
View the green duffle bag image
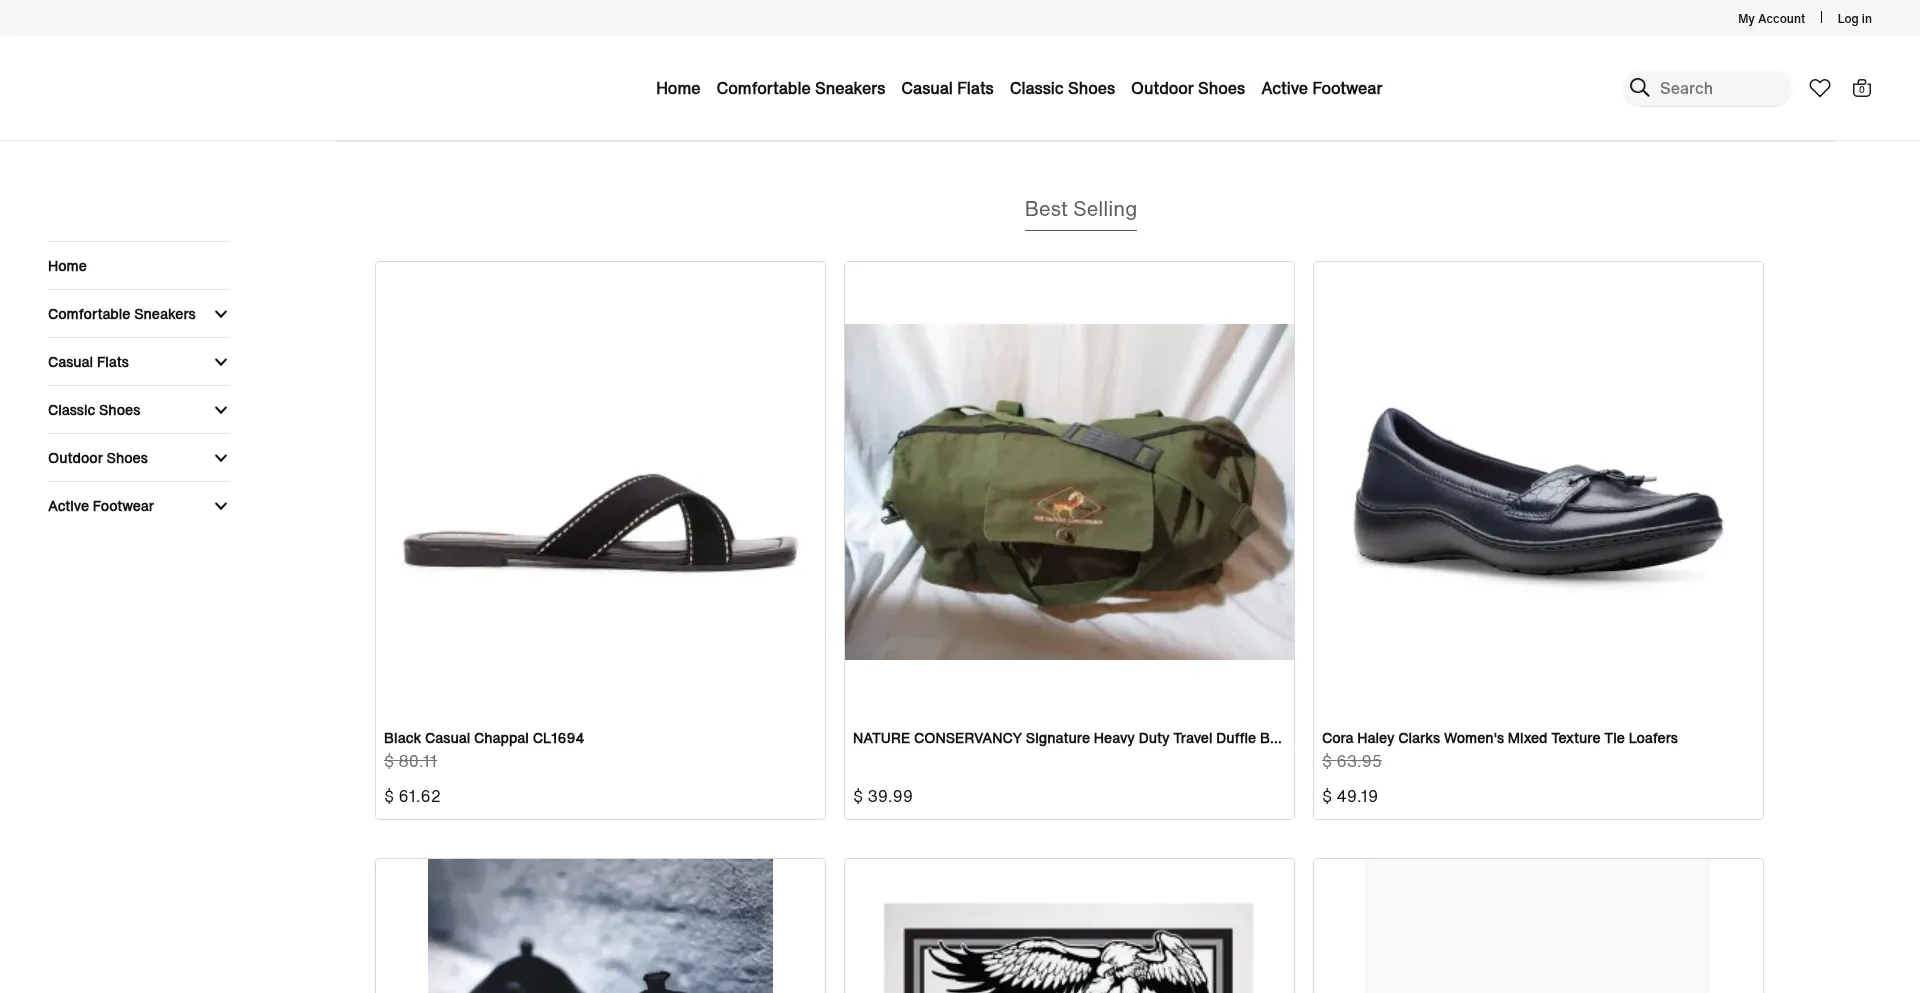[1069, 491]
